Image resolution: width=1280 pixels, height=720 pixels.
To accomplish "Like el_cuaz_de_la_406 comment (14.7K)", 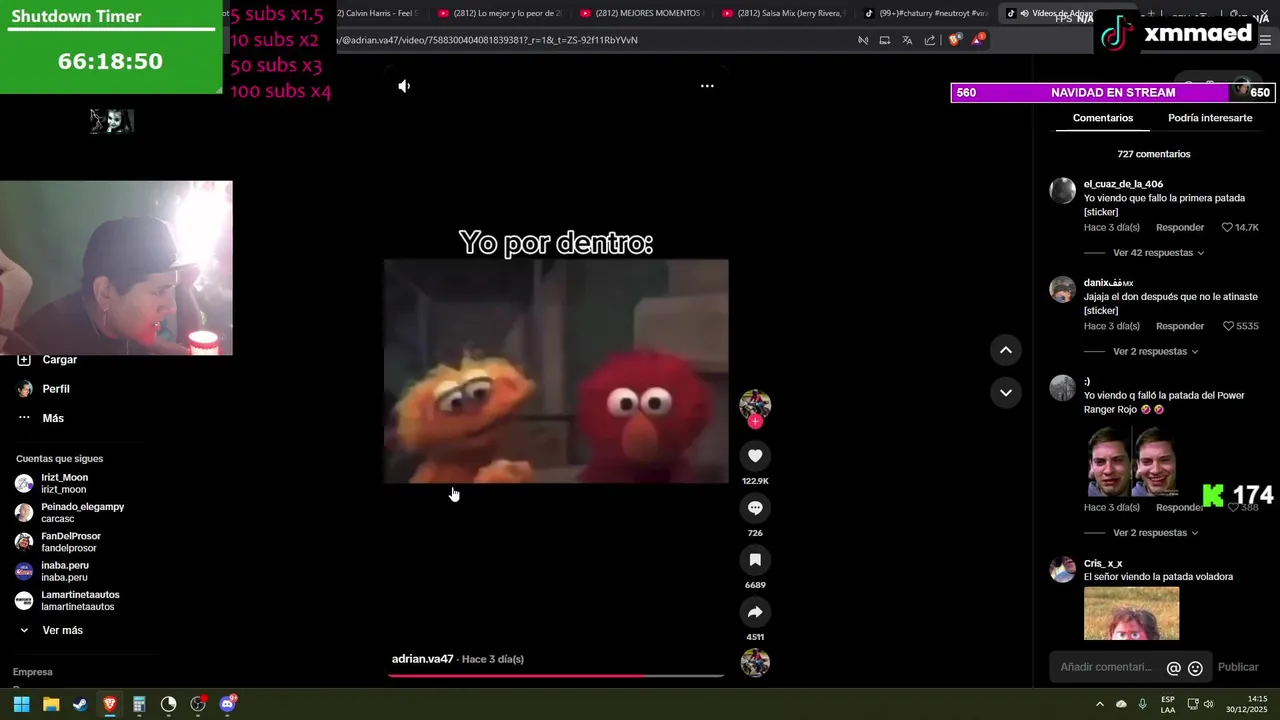I will (x=1229, y=228).
